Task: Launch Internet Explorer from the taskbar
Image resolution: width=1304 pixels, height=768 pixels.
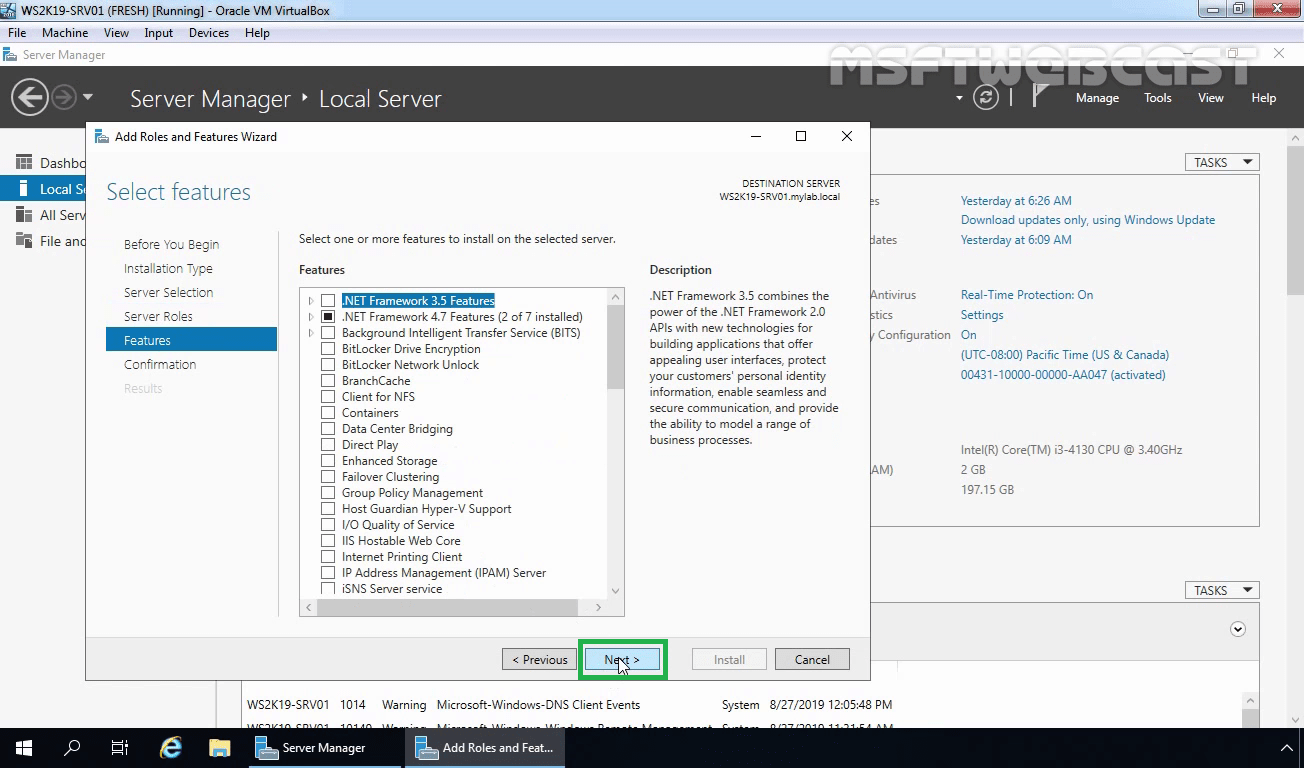Action: point(169,747)
